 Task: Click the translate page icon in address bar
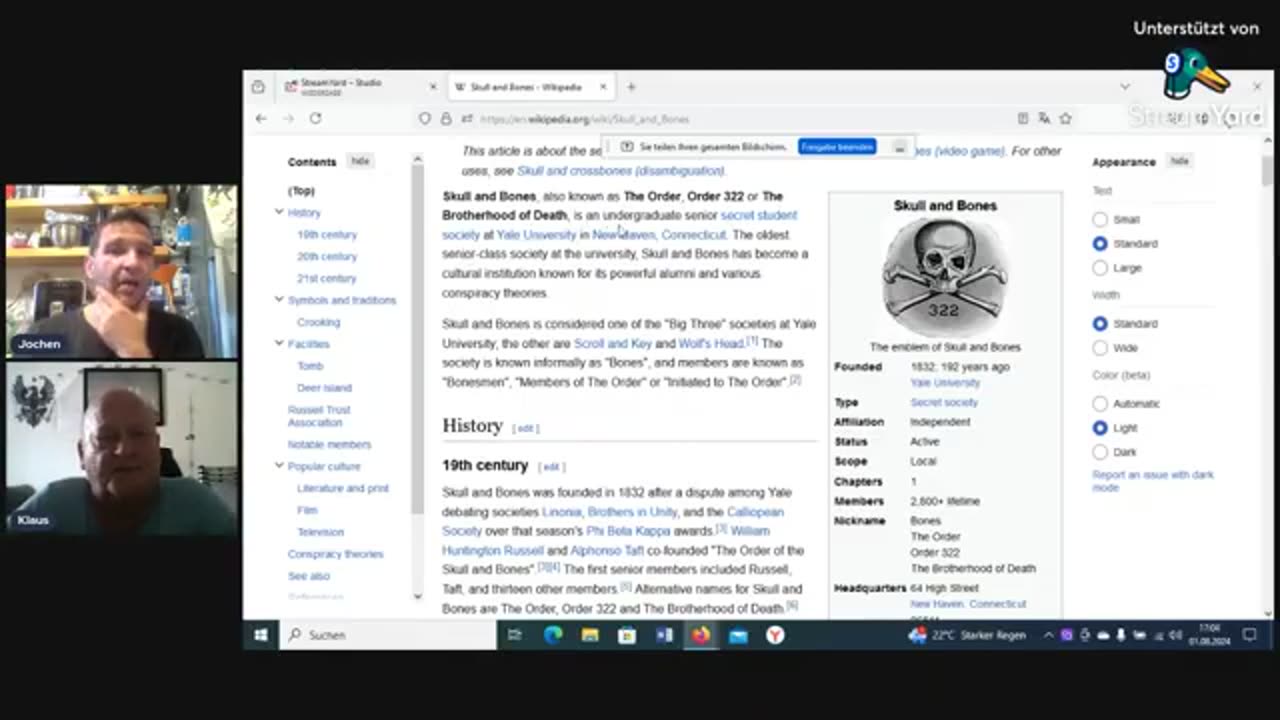coord(1044,118)
